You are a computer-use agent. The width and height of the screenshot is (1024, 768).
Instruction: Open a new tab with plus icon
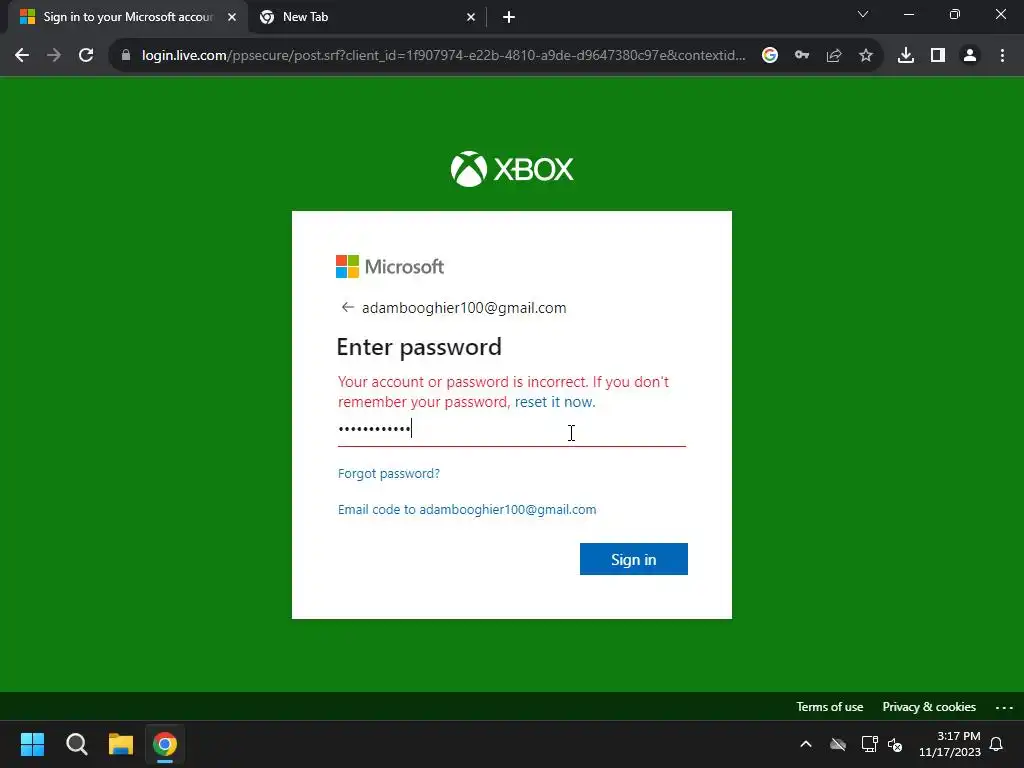[x=509, y=18]
